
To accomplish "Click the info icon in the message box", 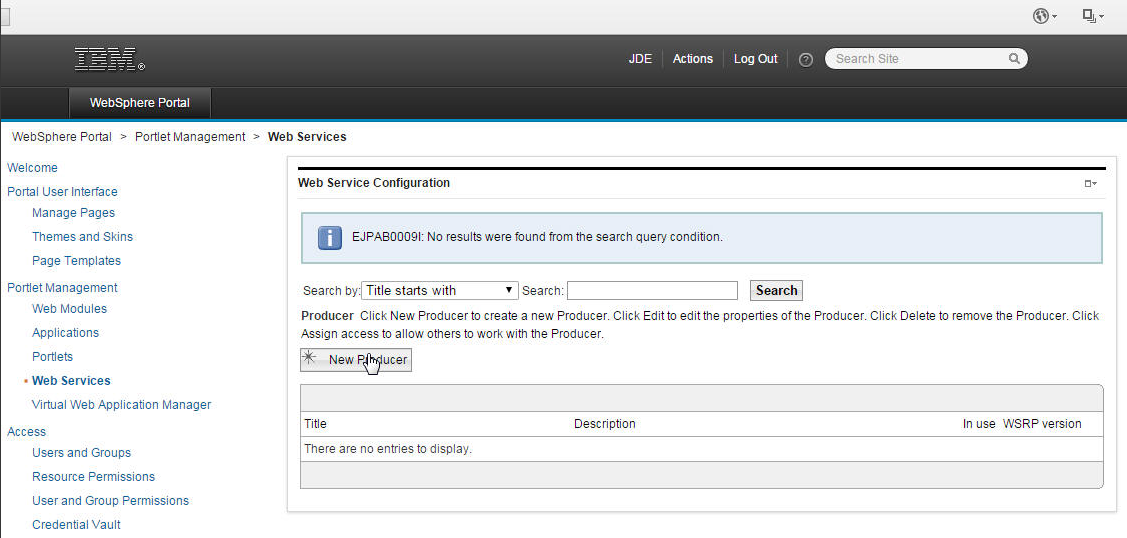I will pyautogui.click(x=330, y=238).
